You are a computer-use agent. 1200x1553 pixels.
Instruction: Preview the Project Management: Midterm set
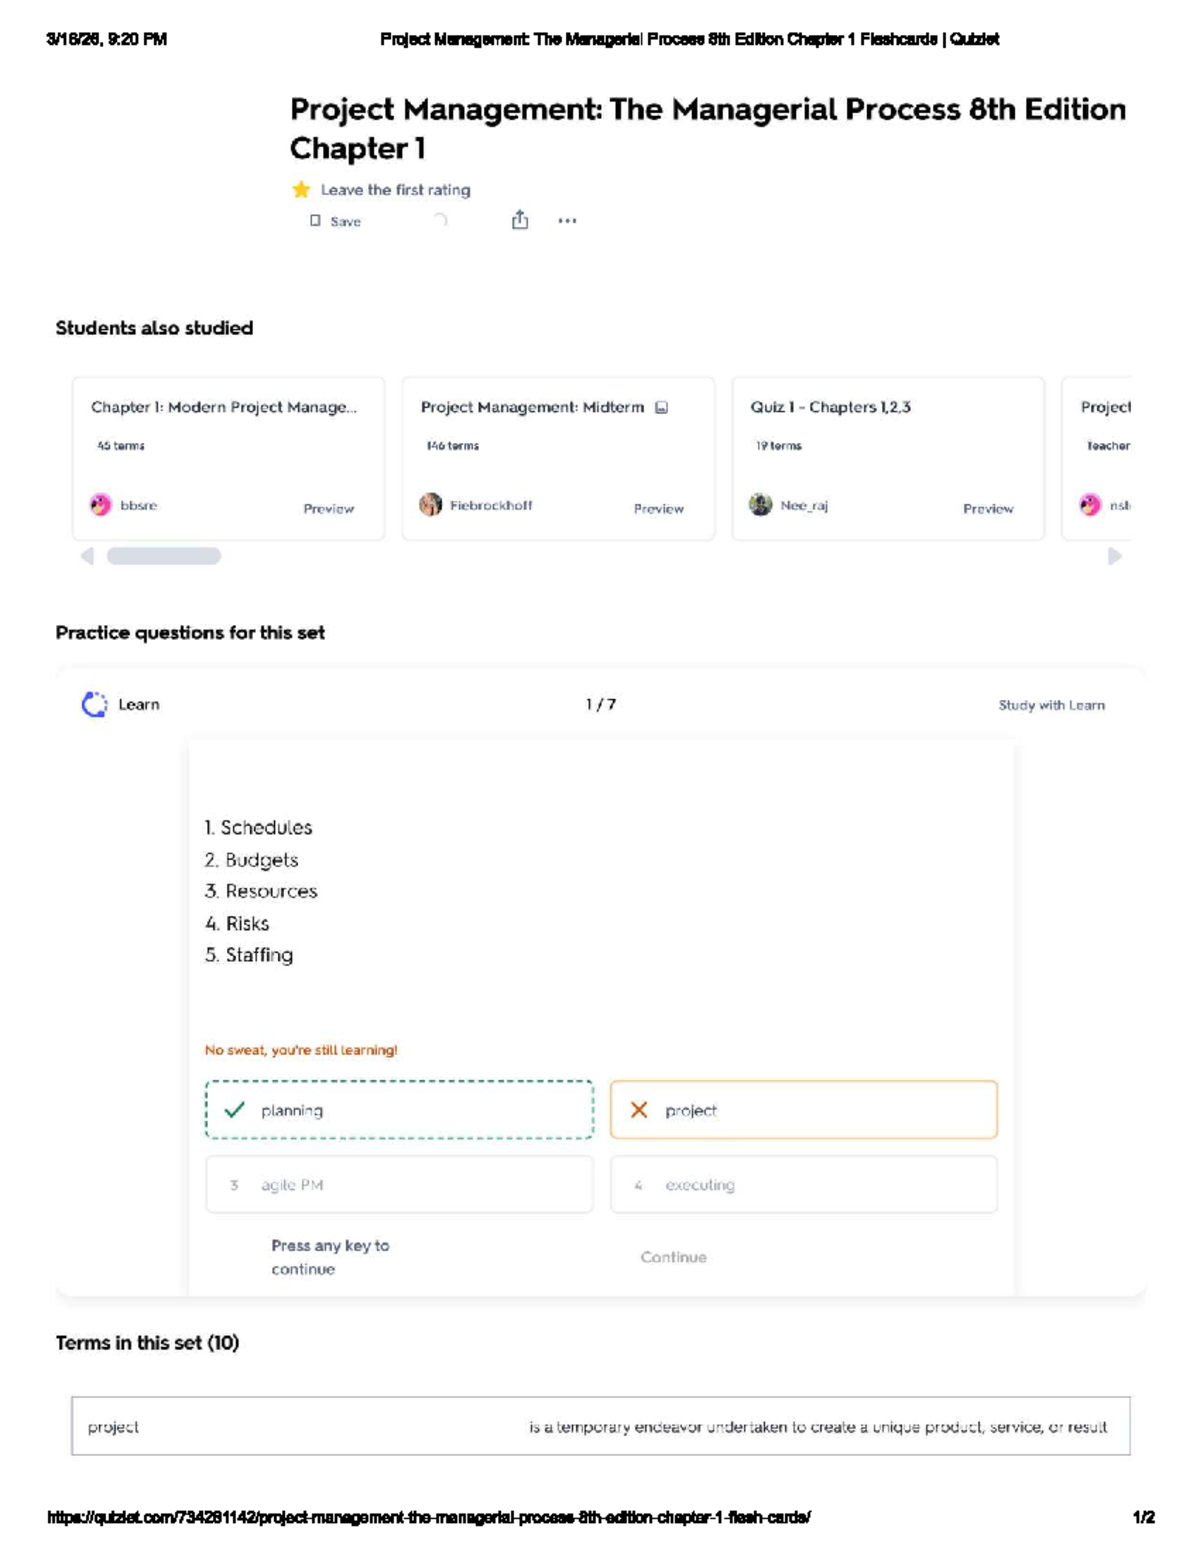(659, 509)
